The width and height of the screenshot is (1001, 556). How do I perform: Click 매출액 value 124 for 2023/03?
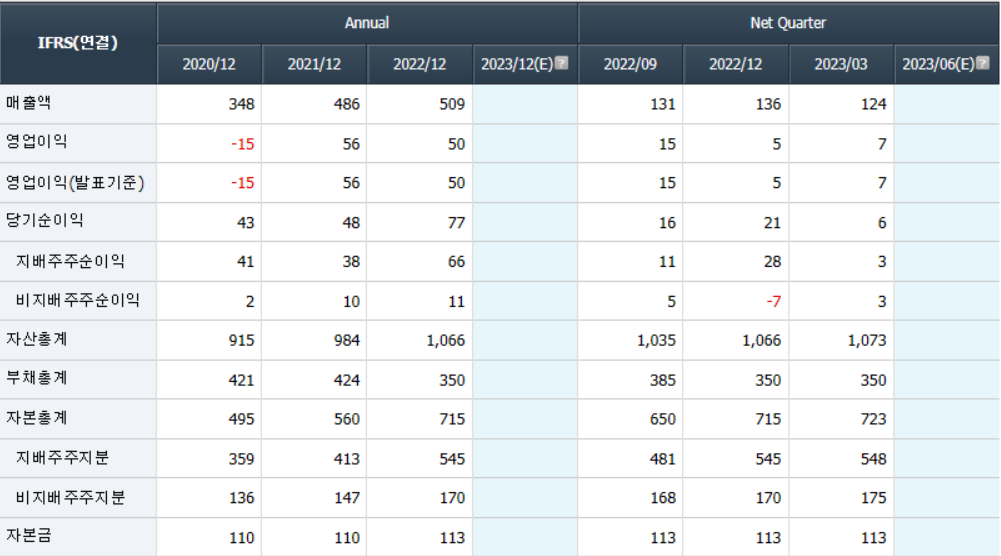click(x=873, y=104)
